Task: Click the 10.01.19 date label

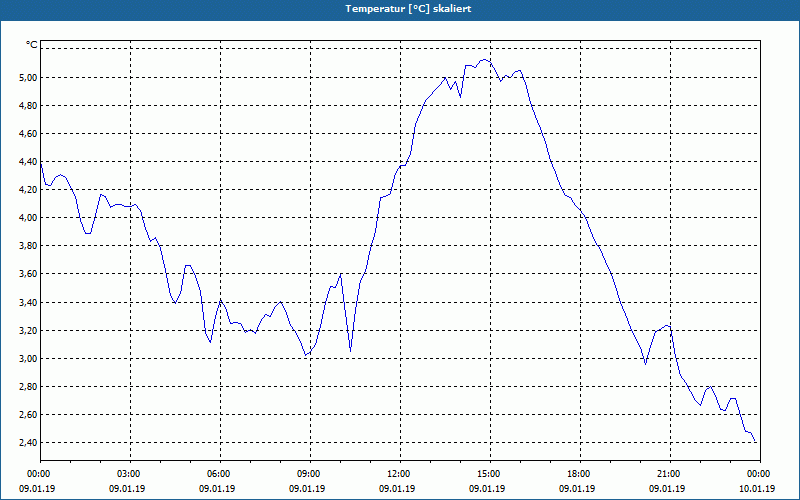Action: click(x=757, y=489)
